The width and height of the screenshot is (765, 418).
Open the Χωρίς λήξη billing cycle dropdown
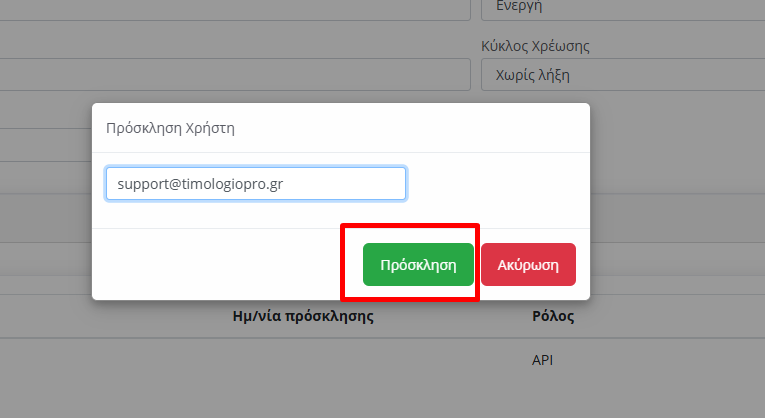pos(623,75)
